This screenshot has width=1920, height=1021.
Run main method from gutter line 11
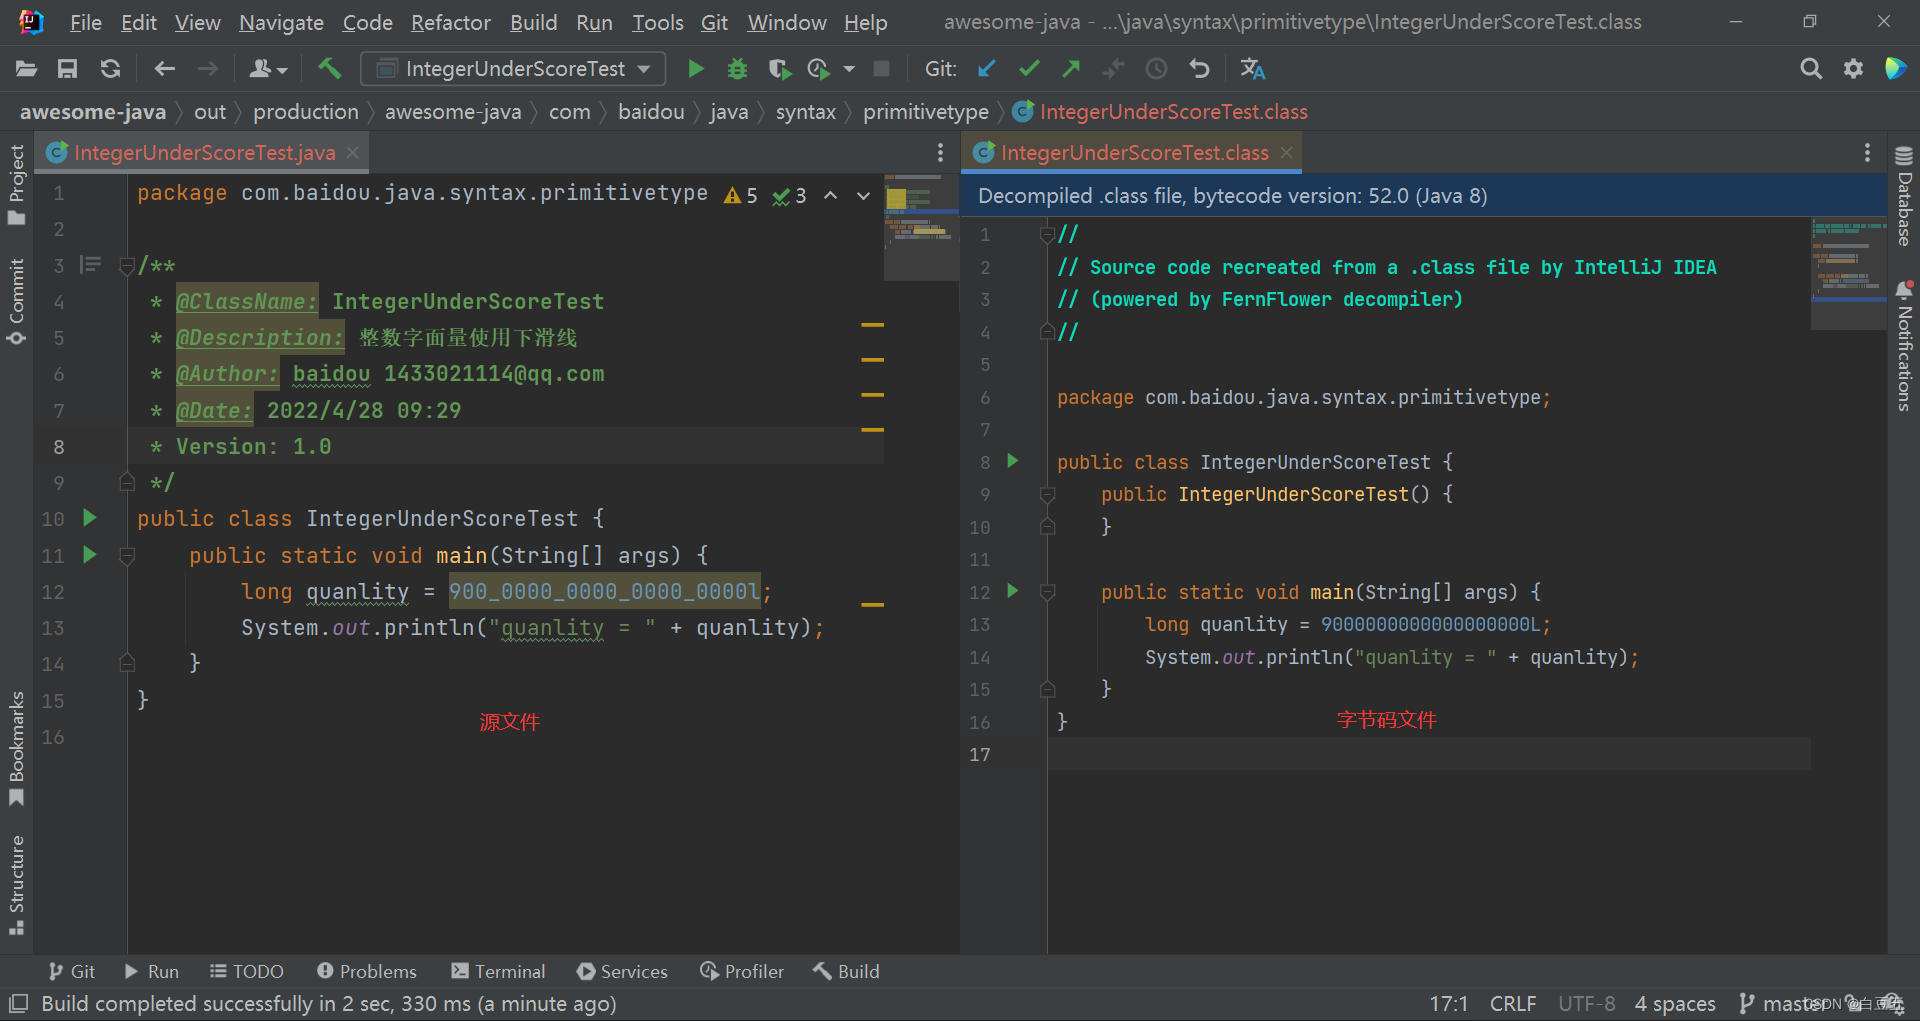[90, 554]
